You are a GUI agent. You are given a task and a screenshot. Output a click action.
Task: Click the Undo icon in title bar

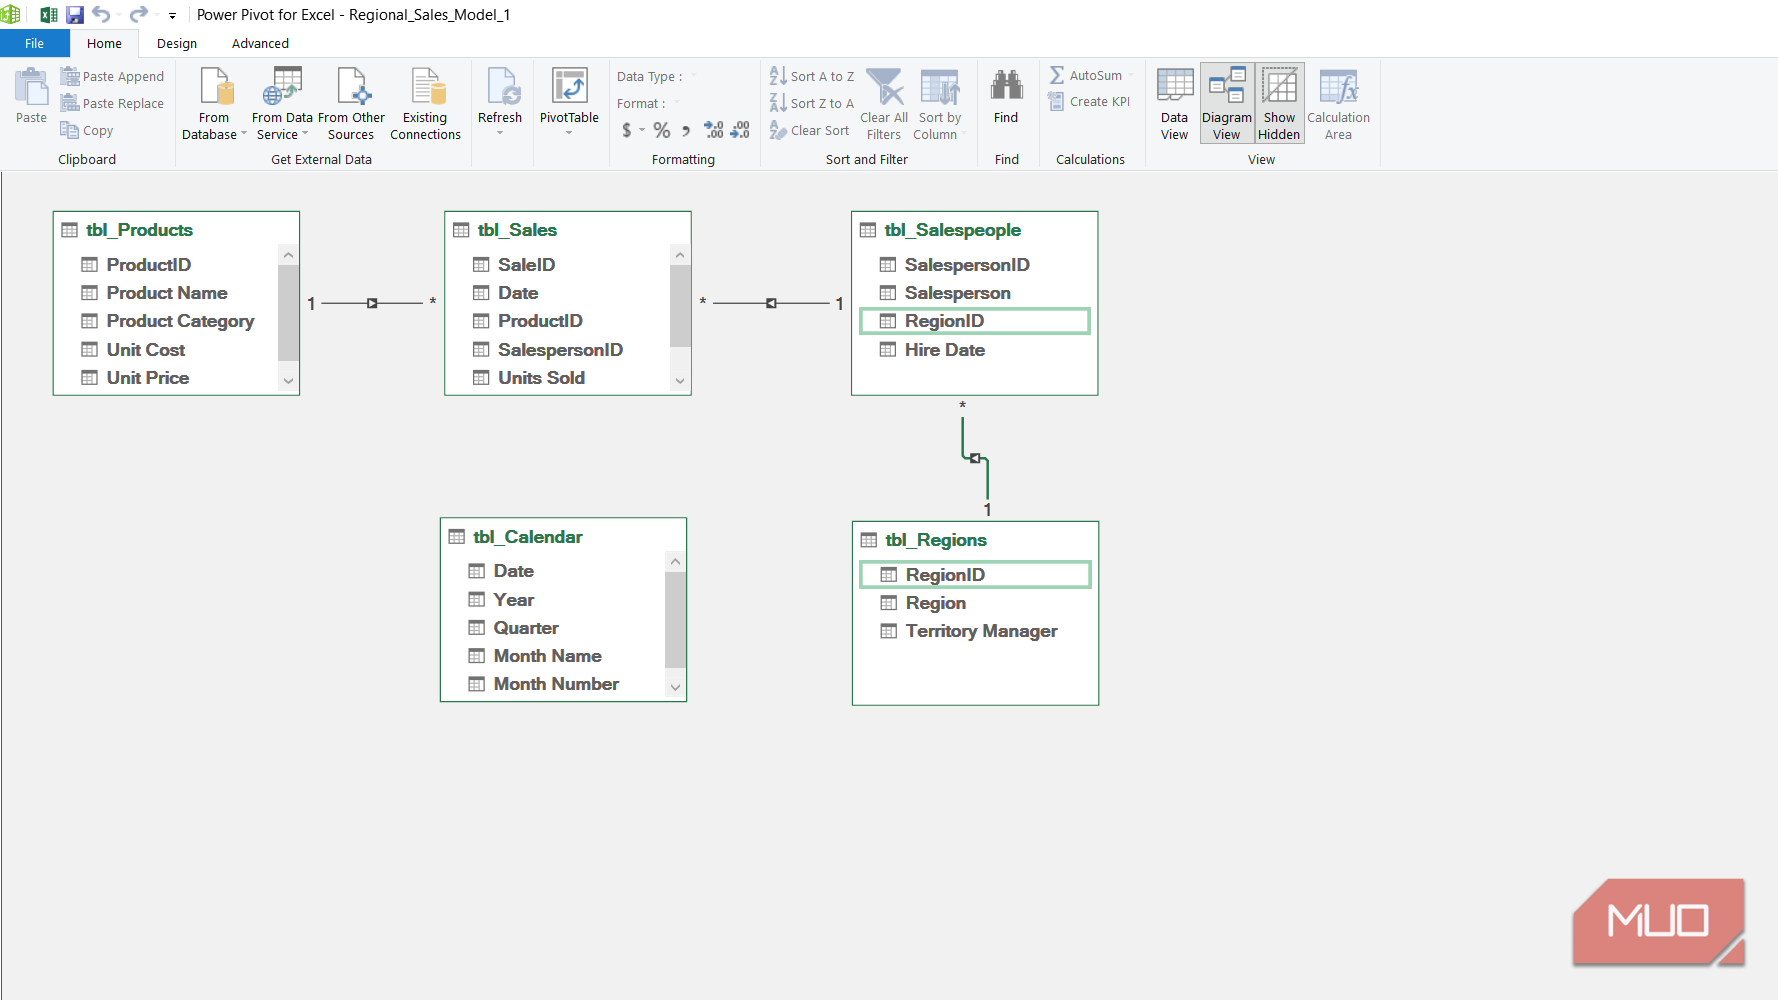coord(101,14)
